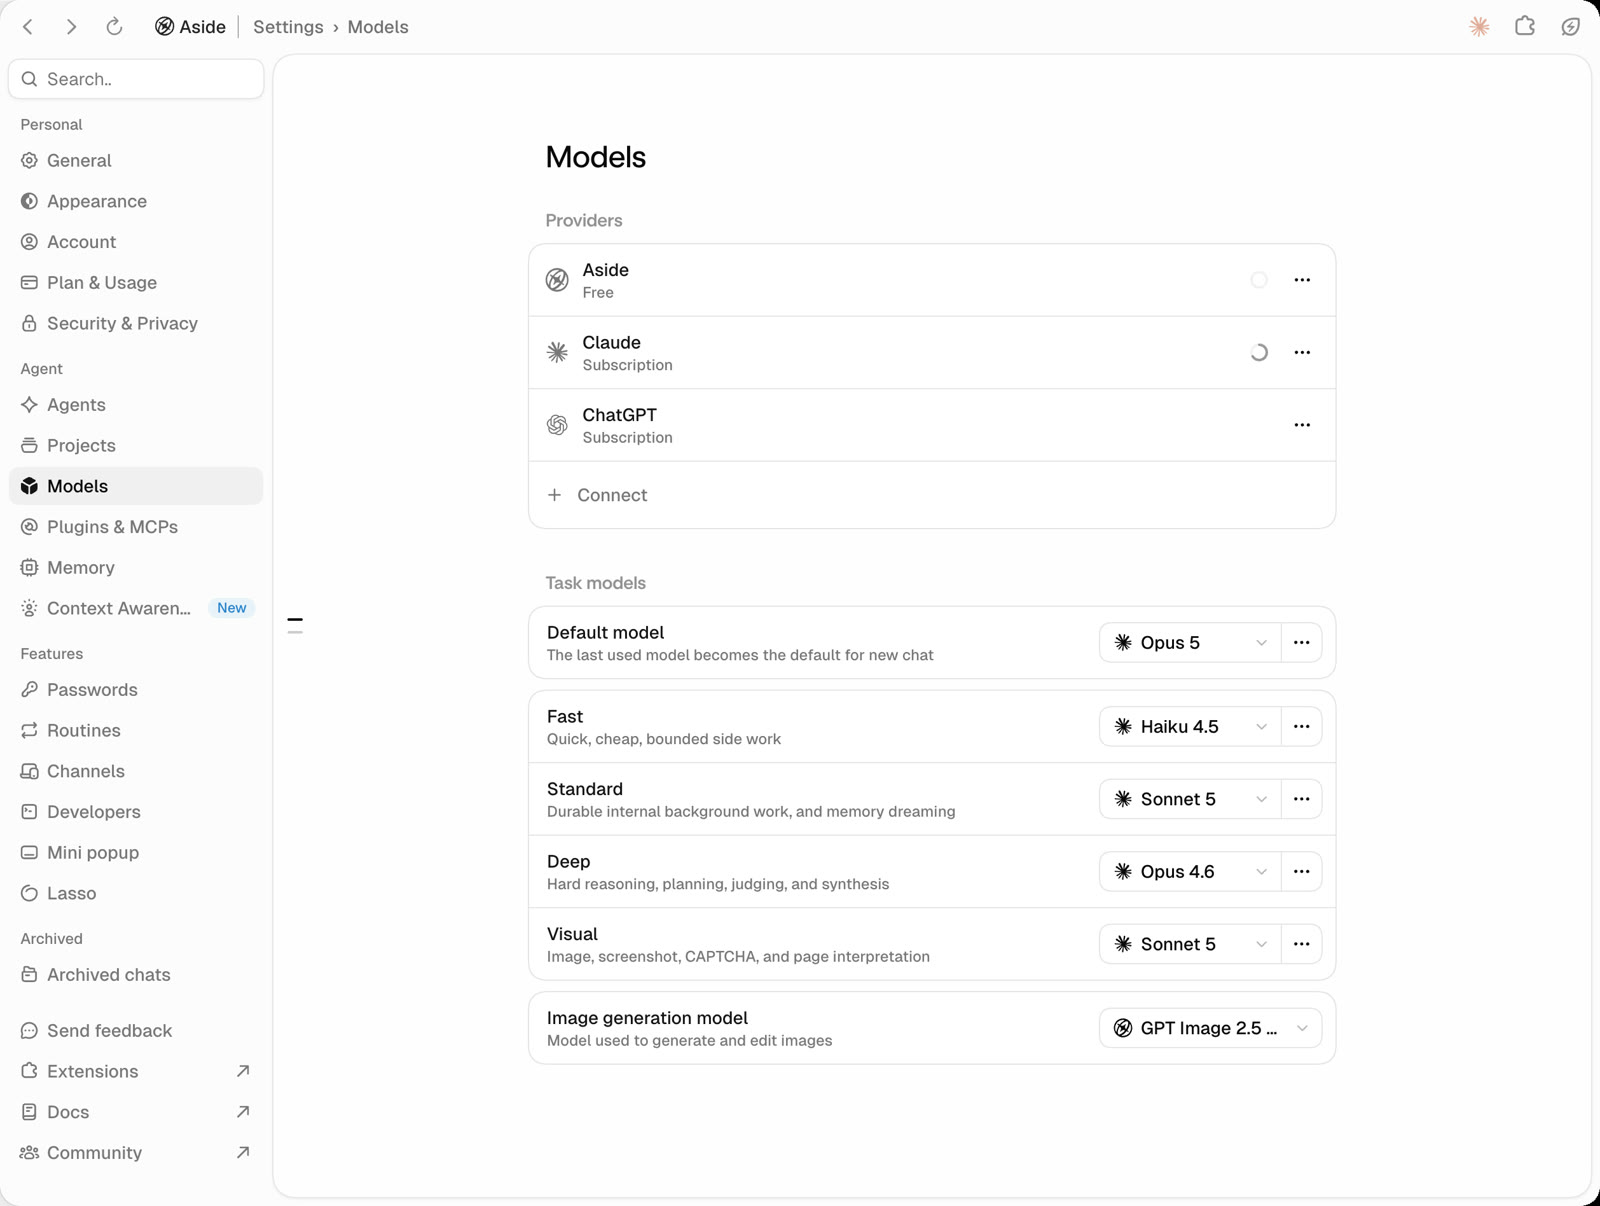Image resolution: width=1600 pixels, height=1206 pixels.
Task: Open Security & Privacy settings
Action: click(x=136, y=323)
